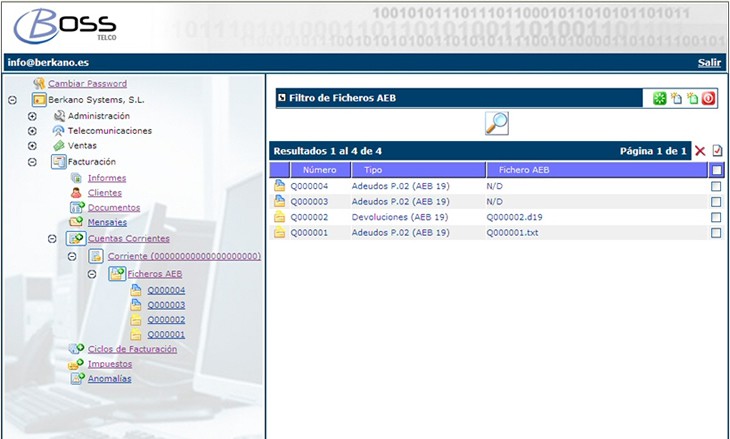Click the red X delete icon
This screenshot has height=439, width=730.
tap(700, 151)
